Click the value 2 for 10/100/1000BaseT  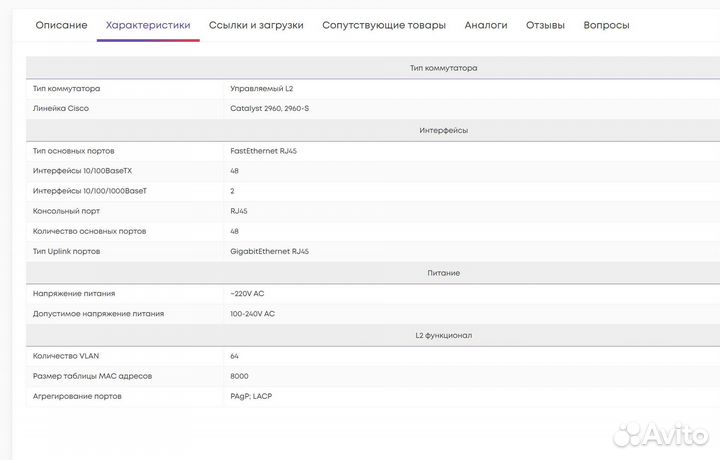point(232,191)
